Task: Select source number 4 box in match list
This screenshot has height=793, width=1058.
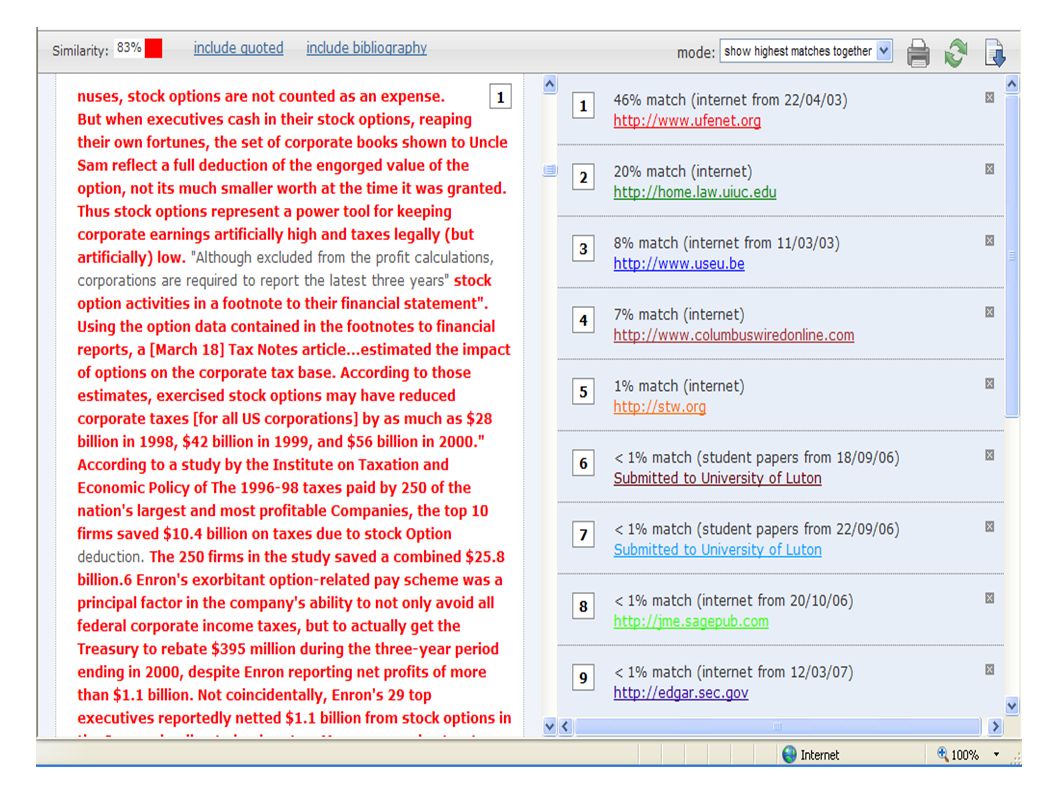Action: pyautogui.click(x=583, y=321)
